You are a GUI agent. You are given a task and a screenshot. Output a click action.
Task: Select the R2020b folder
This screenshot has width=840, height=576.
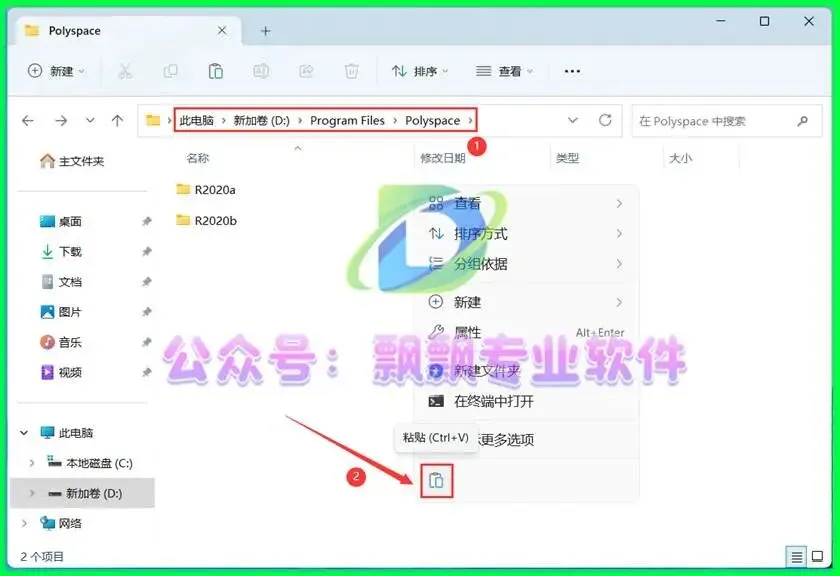click(x=207, y=220)
